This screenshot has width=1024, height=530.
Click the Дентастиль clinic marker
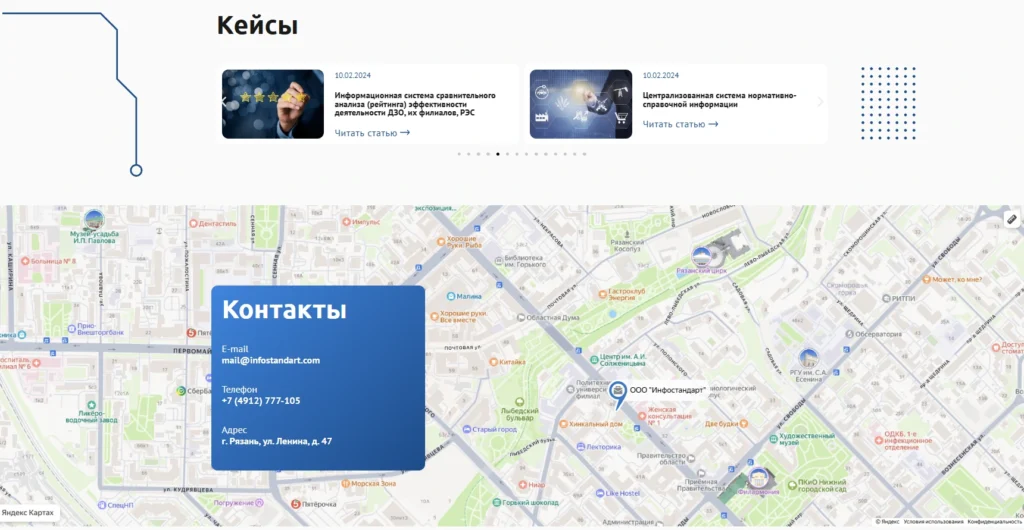[x=193, y=223]
